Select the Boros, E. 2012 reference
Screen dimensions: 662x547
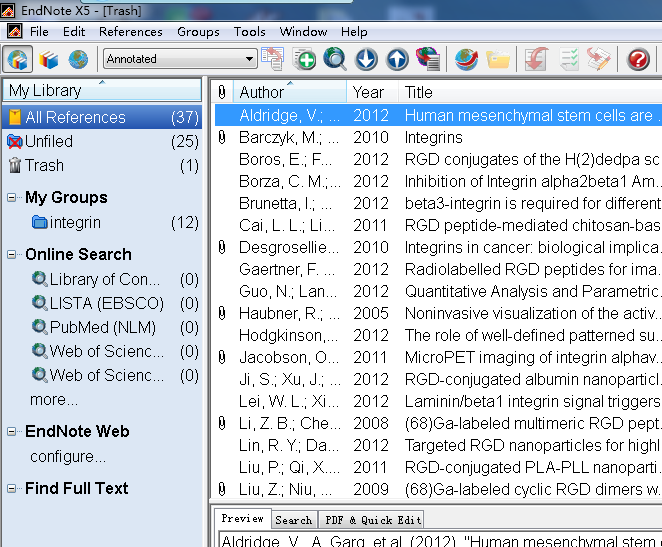438,159
